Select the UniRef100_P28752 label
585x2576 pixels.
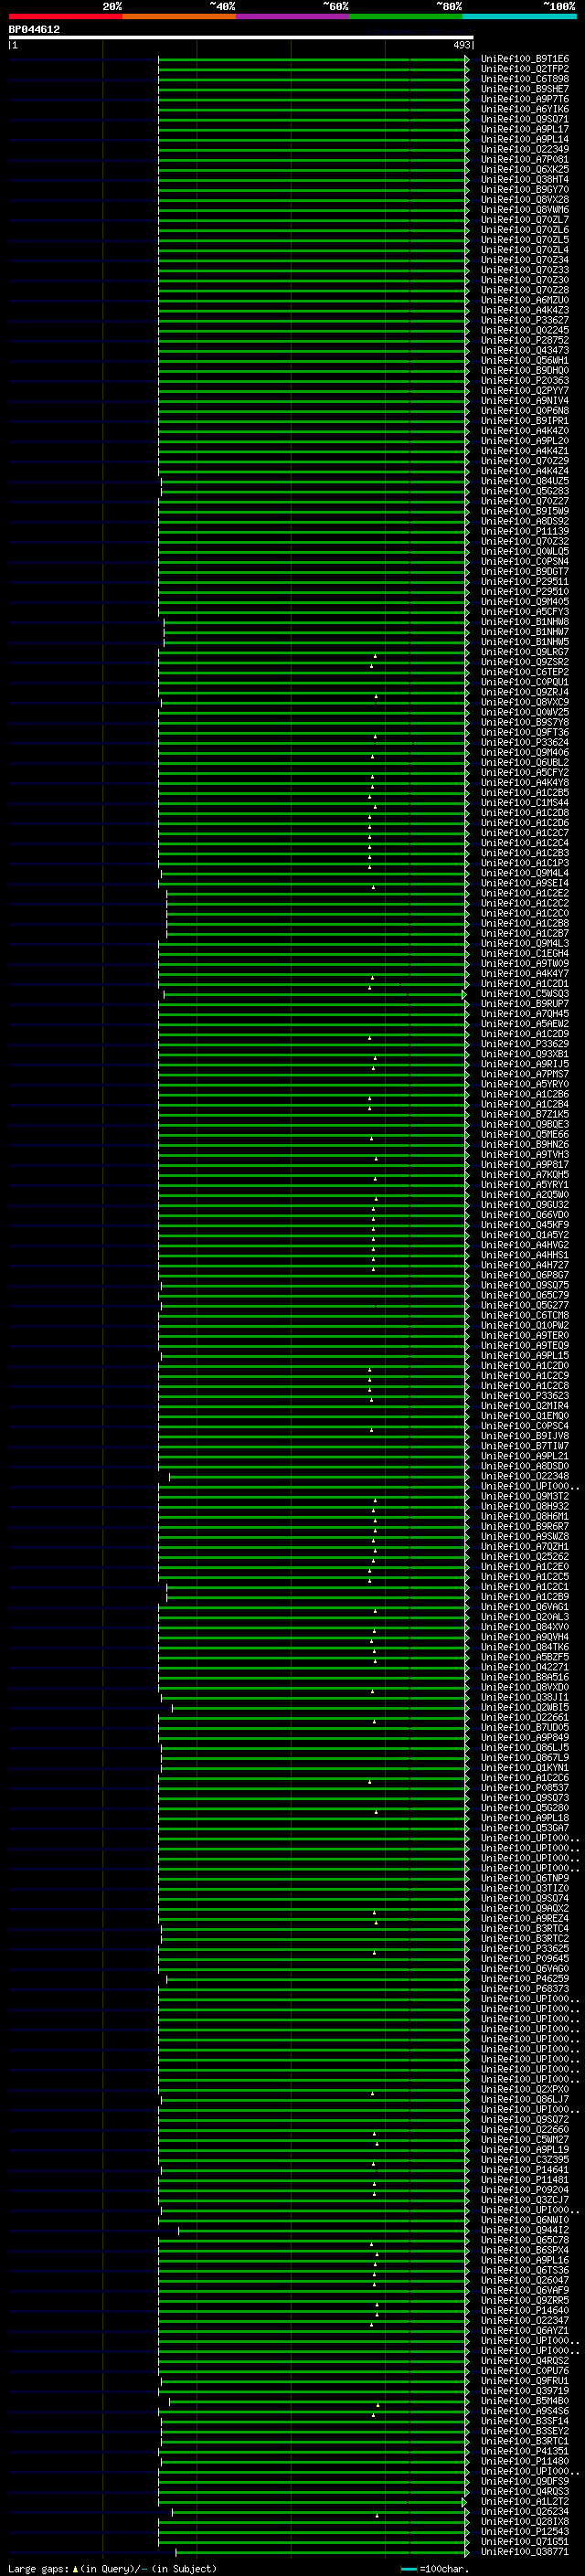525,340
